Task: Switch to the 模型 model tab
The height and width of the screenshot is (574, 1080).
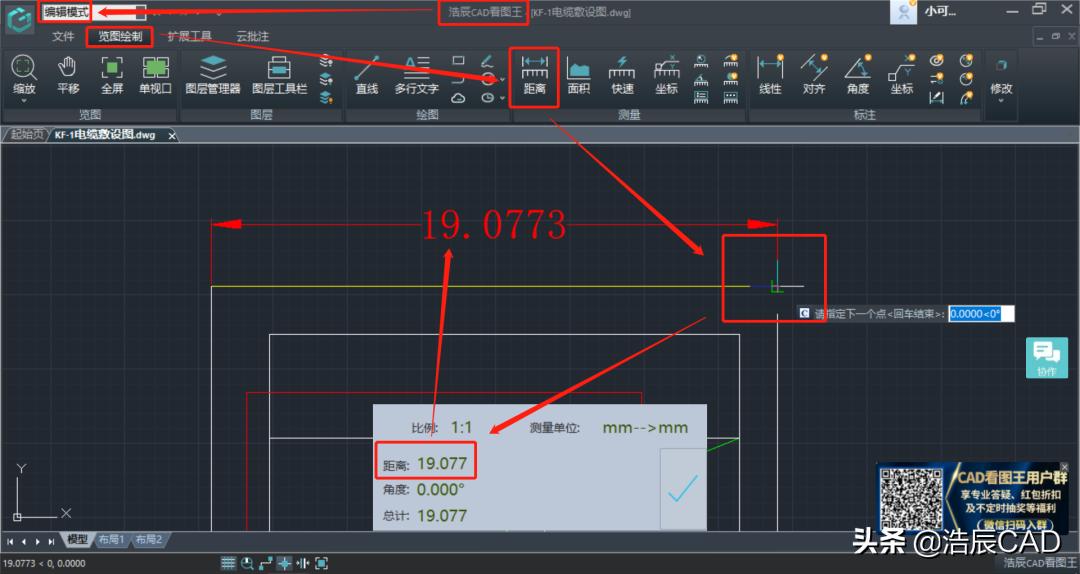Action: (77, 540)
